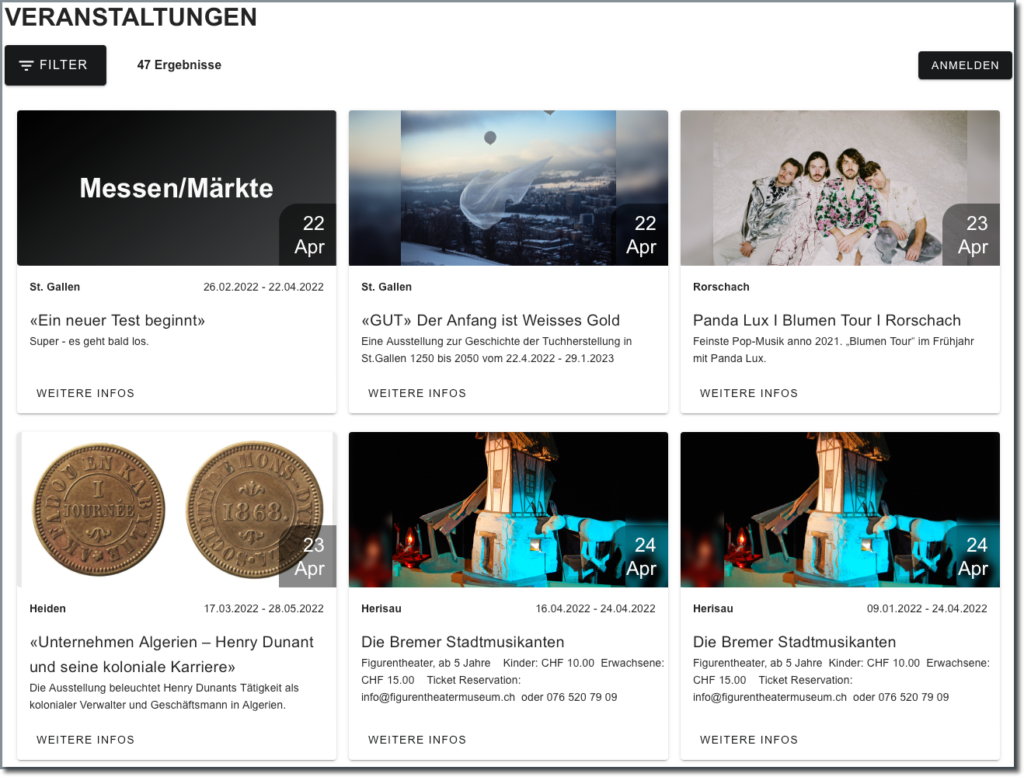This screenshot has height=777, width=1024.
Task: Open Weitere Infos for «GUT» Weisses Gold
Action: [x=417, y=393]
